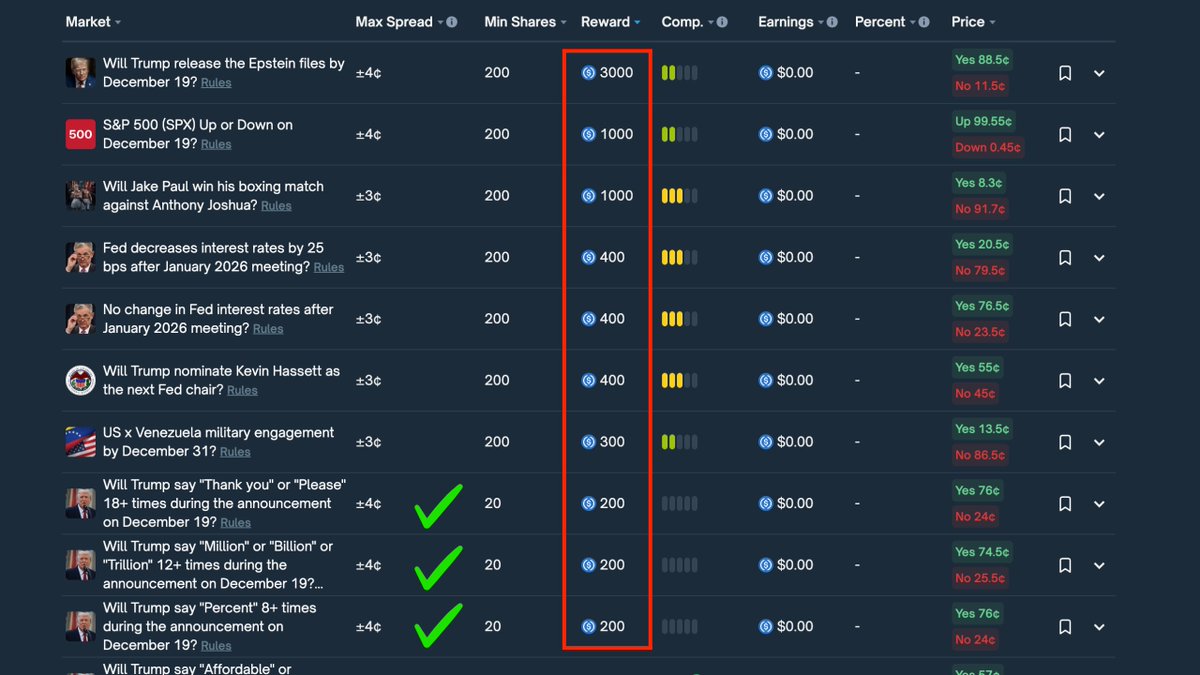Image resolution: width=1200 pixels, height=675 pixels.
Task: Click the checkmark beside the Million or Billion market
Action: (438, 564)
